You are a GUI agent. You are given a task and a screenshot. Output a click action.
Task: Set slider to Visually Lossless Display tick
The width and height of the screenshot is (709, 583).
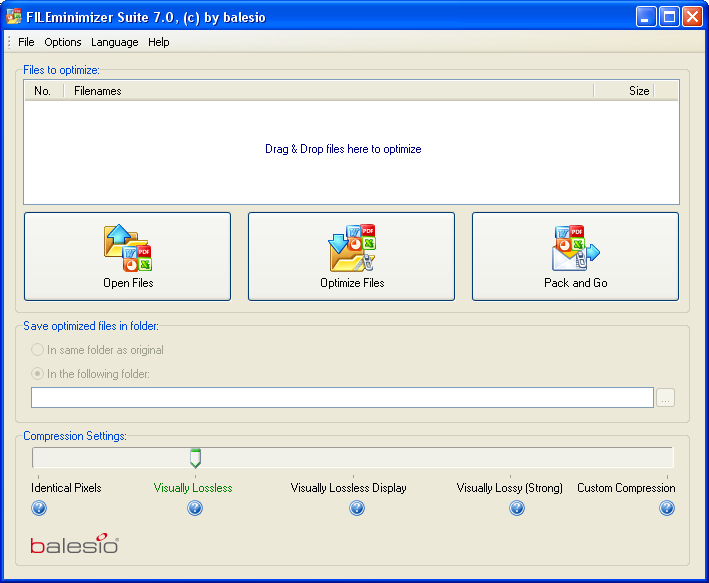(x=353, y=477)
